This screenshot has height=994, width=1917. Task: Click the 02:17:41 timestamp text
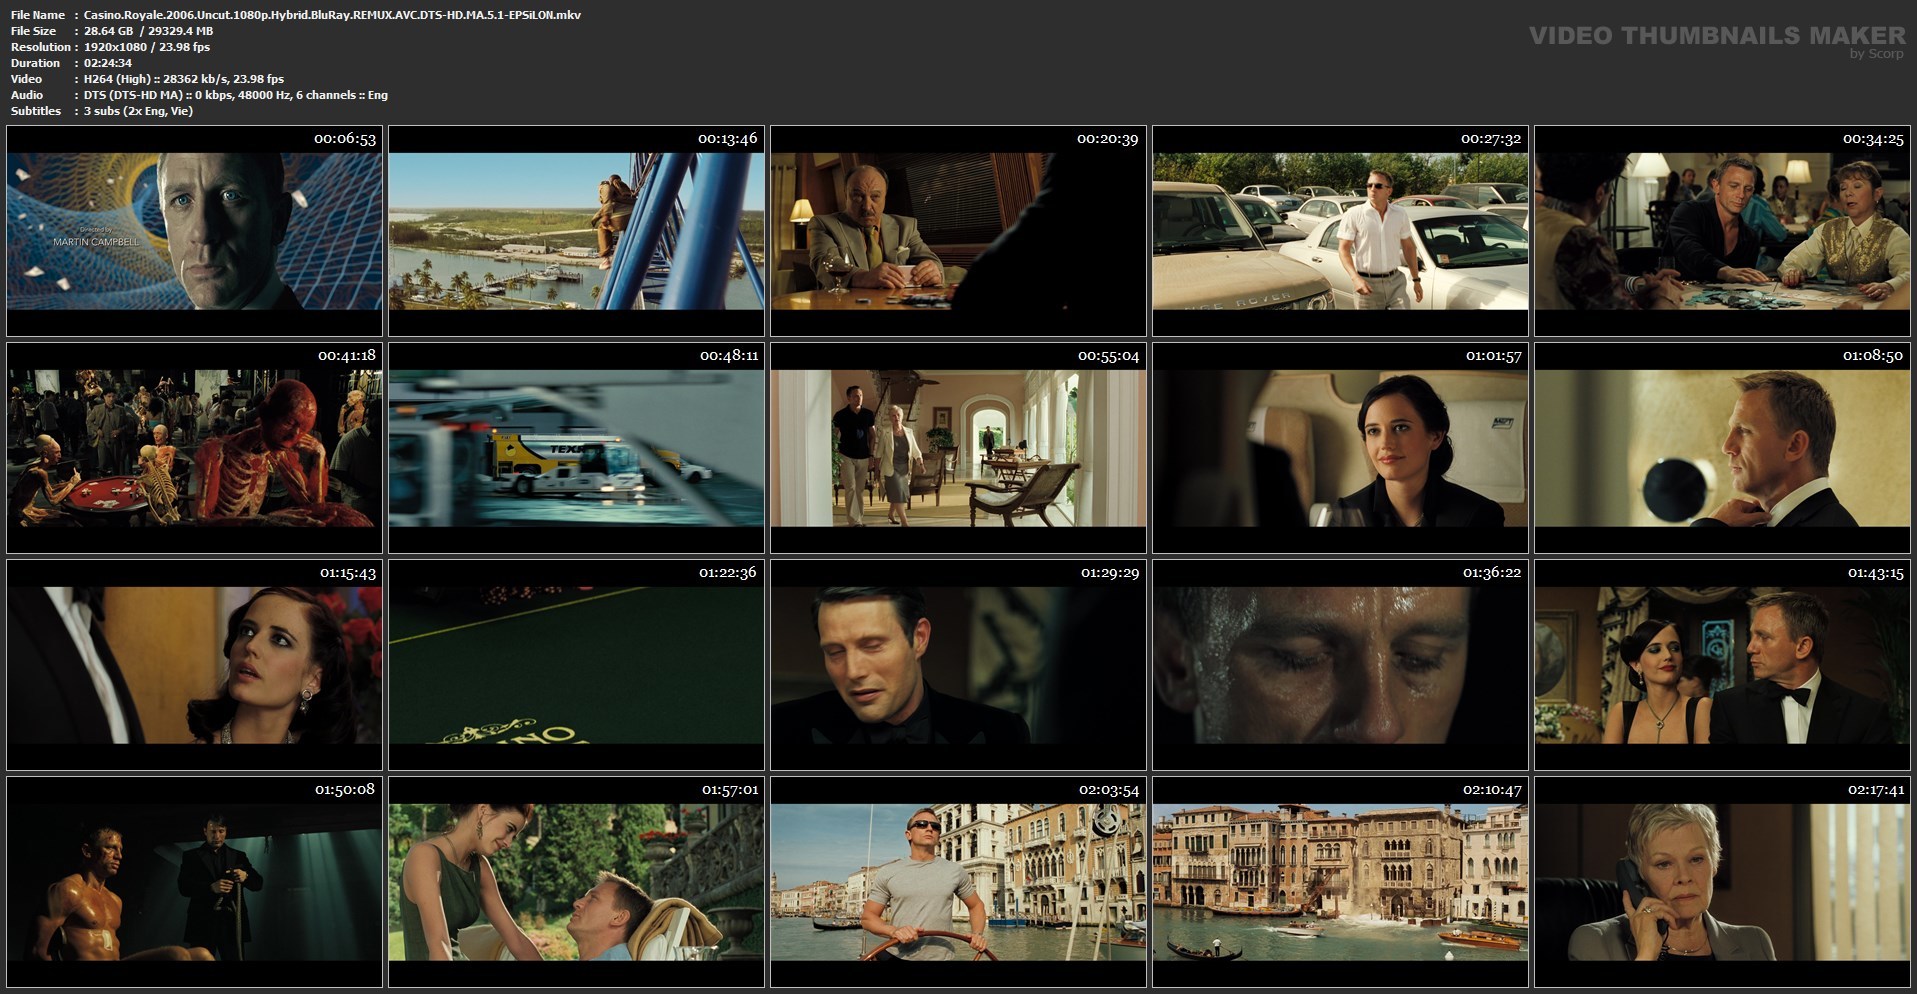tap(1875, 790)
